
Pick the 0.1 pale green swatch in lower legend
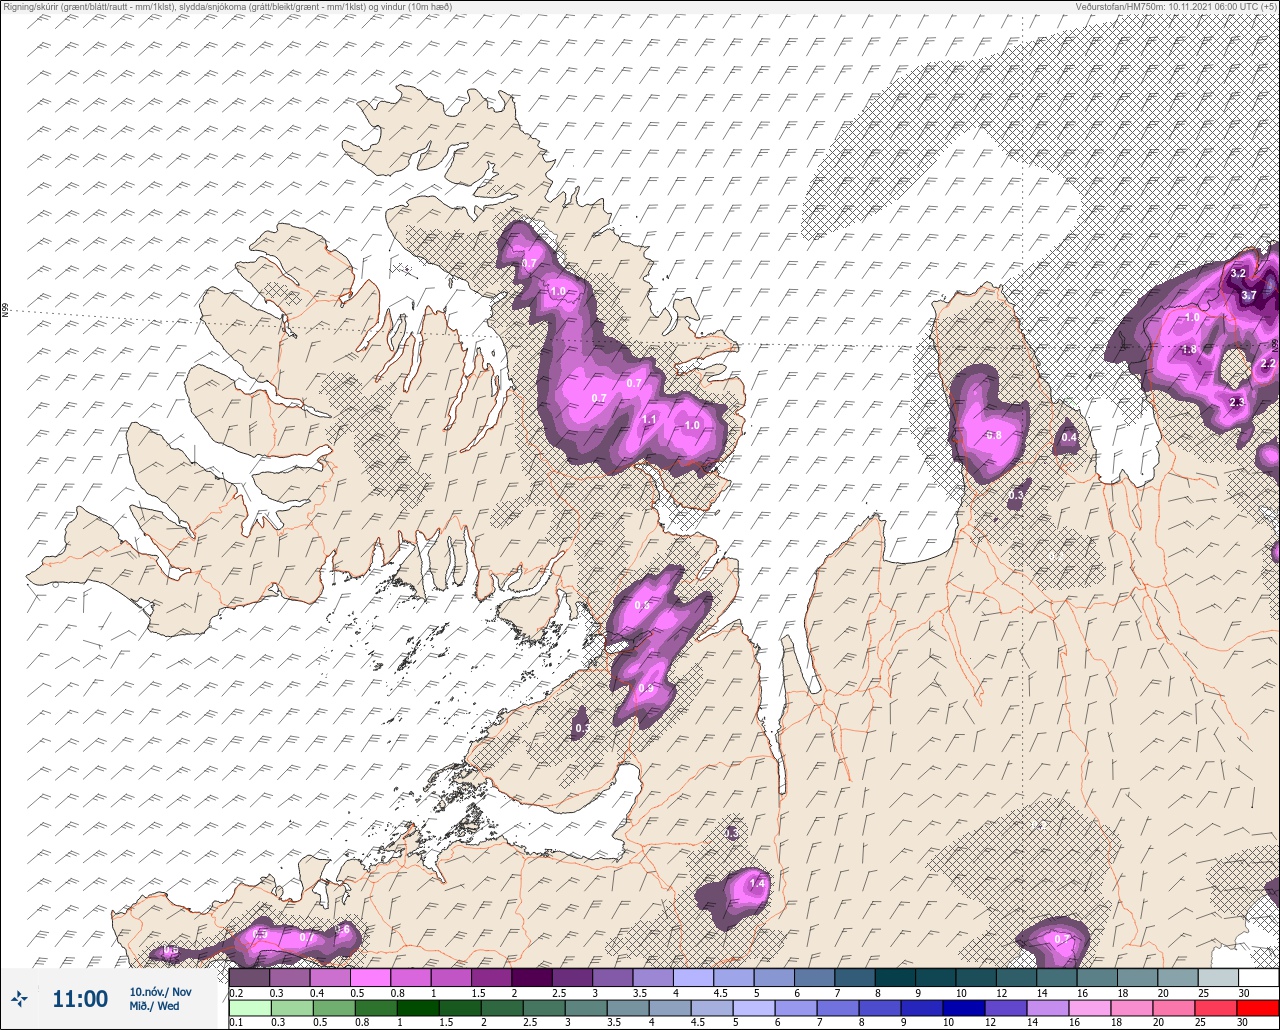pyautogui.click(x=249, y=1008)
